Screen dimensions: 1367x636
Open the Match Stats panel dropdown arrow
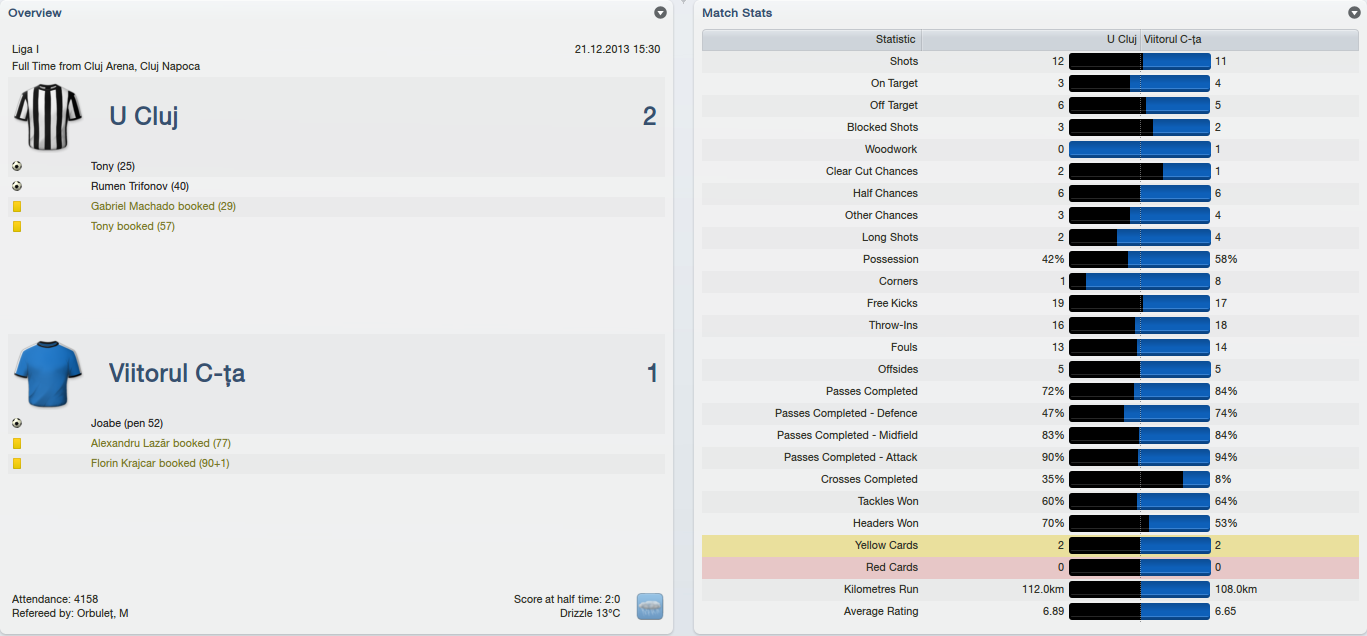pyautogui.click(x=1354, y=13)
